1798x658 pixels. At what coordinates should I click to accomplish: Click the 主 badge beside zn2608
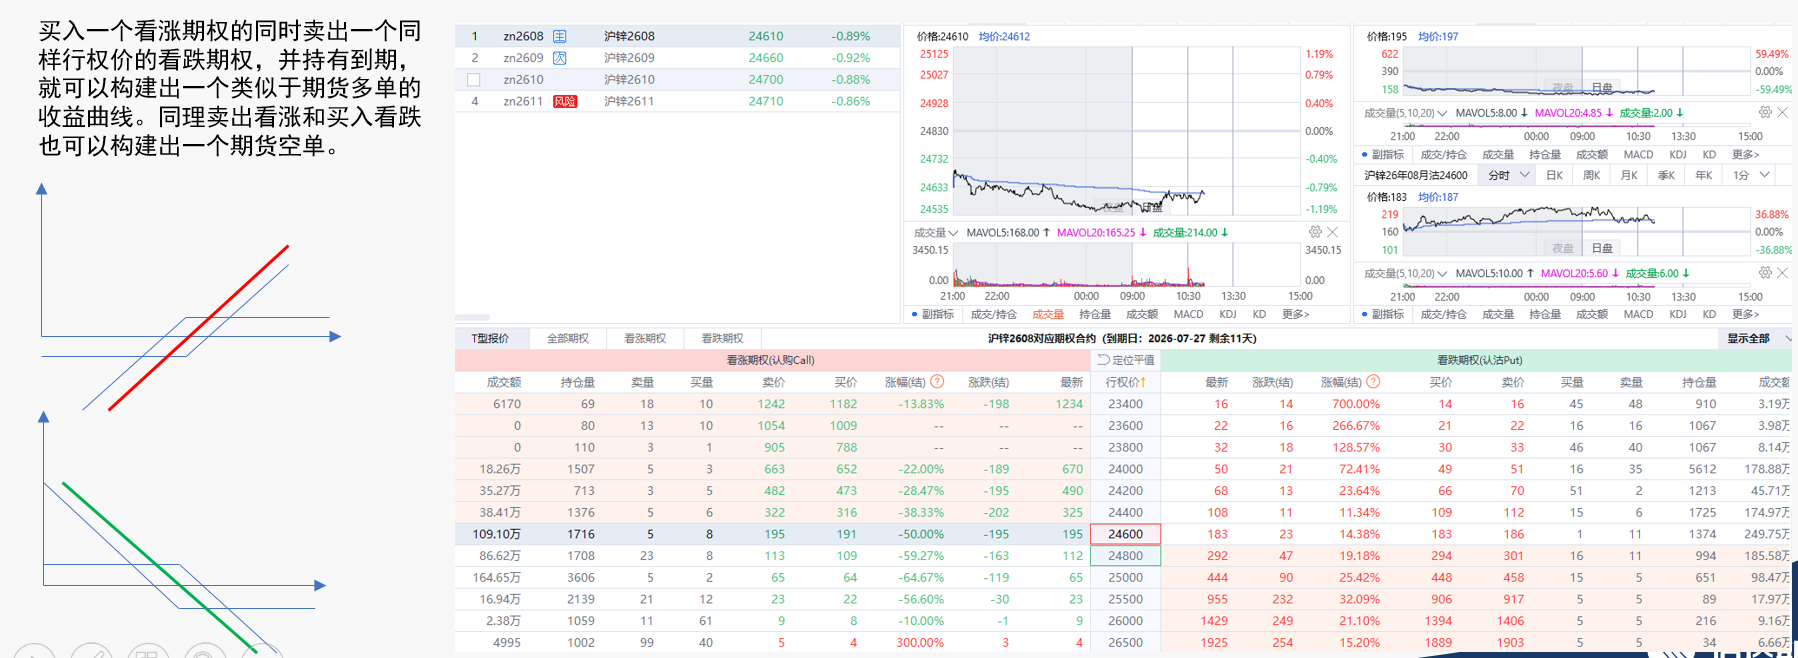[560, 36]
